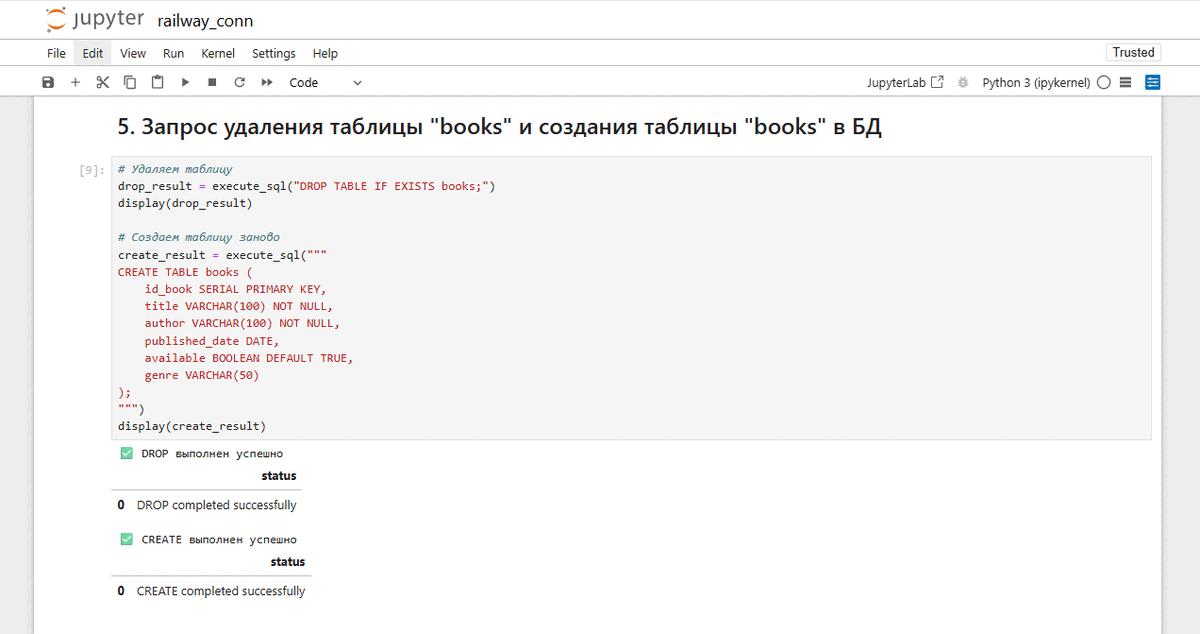
Task: Click the 'title VARCHAR(100) NOT NULL' code line
Action: 239,306
